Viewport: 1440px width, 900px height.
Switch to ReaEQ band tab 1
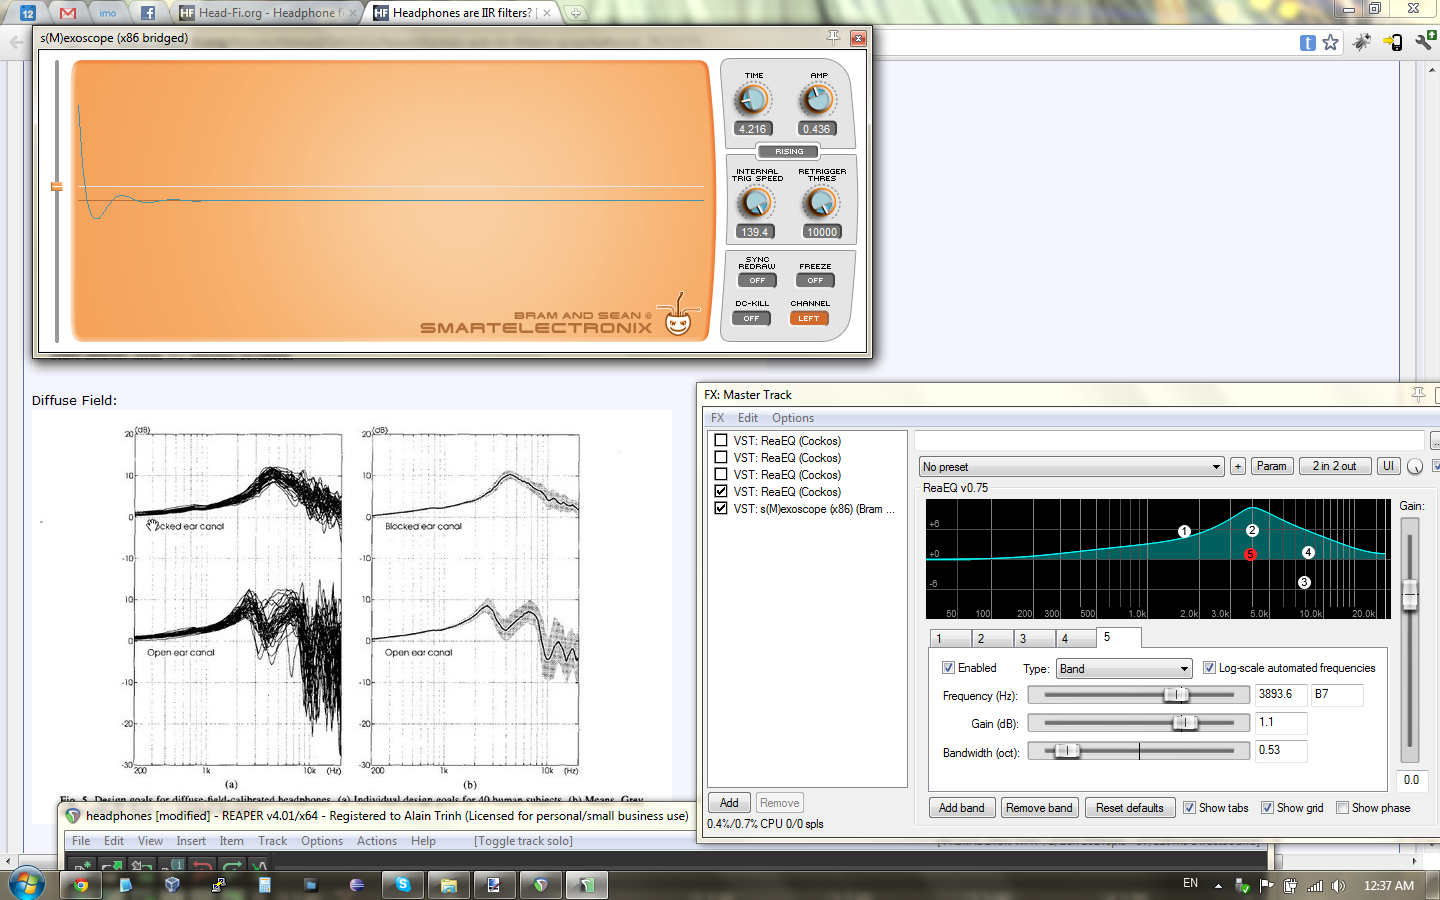pyautogui.click(x=950, y=638)
